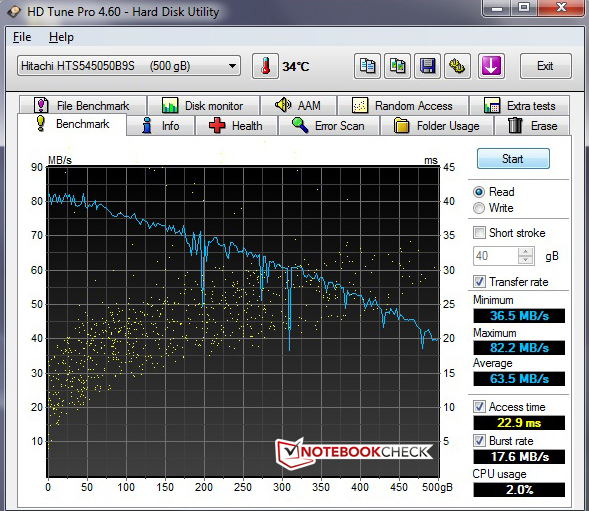589x511 pixels.
Task: Switch to the Random Access tab
Action: pyautogui.click(x=403, y=106)
